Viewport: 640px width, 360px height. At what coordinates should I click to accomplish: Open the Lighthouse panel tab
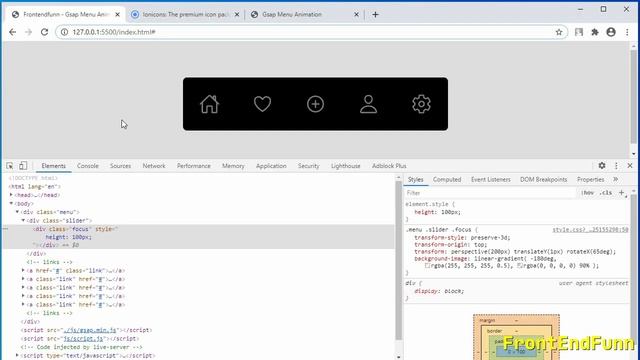[346, 166]
